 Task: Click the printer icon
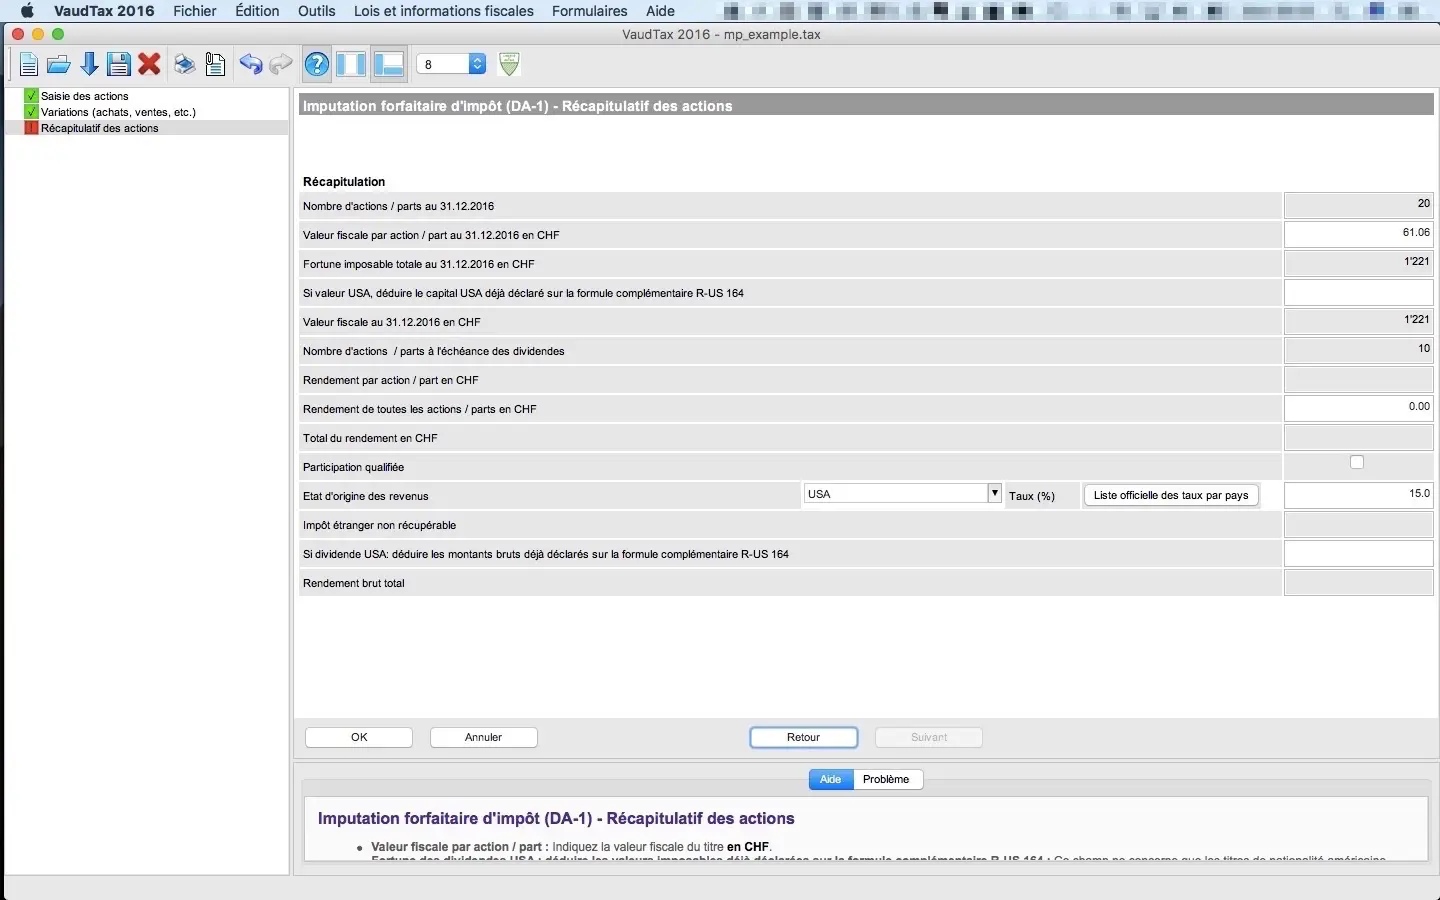click(x=184, y=65)
